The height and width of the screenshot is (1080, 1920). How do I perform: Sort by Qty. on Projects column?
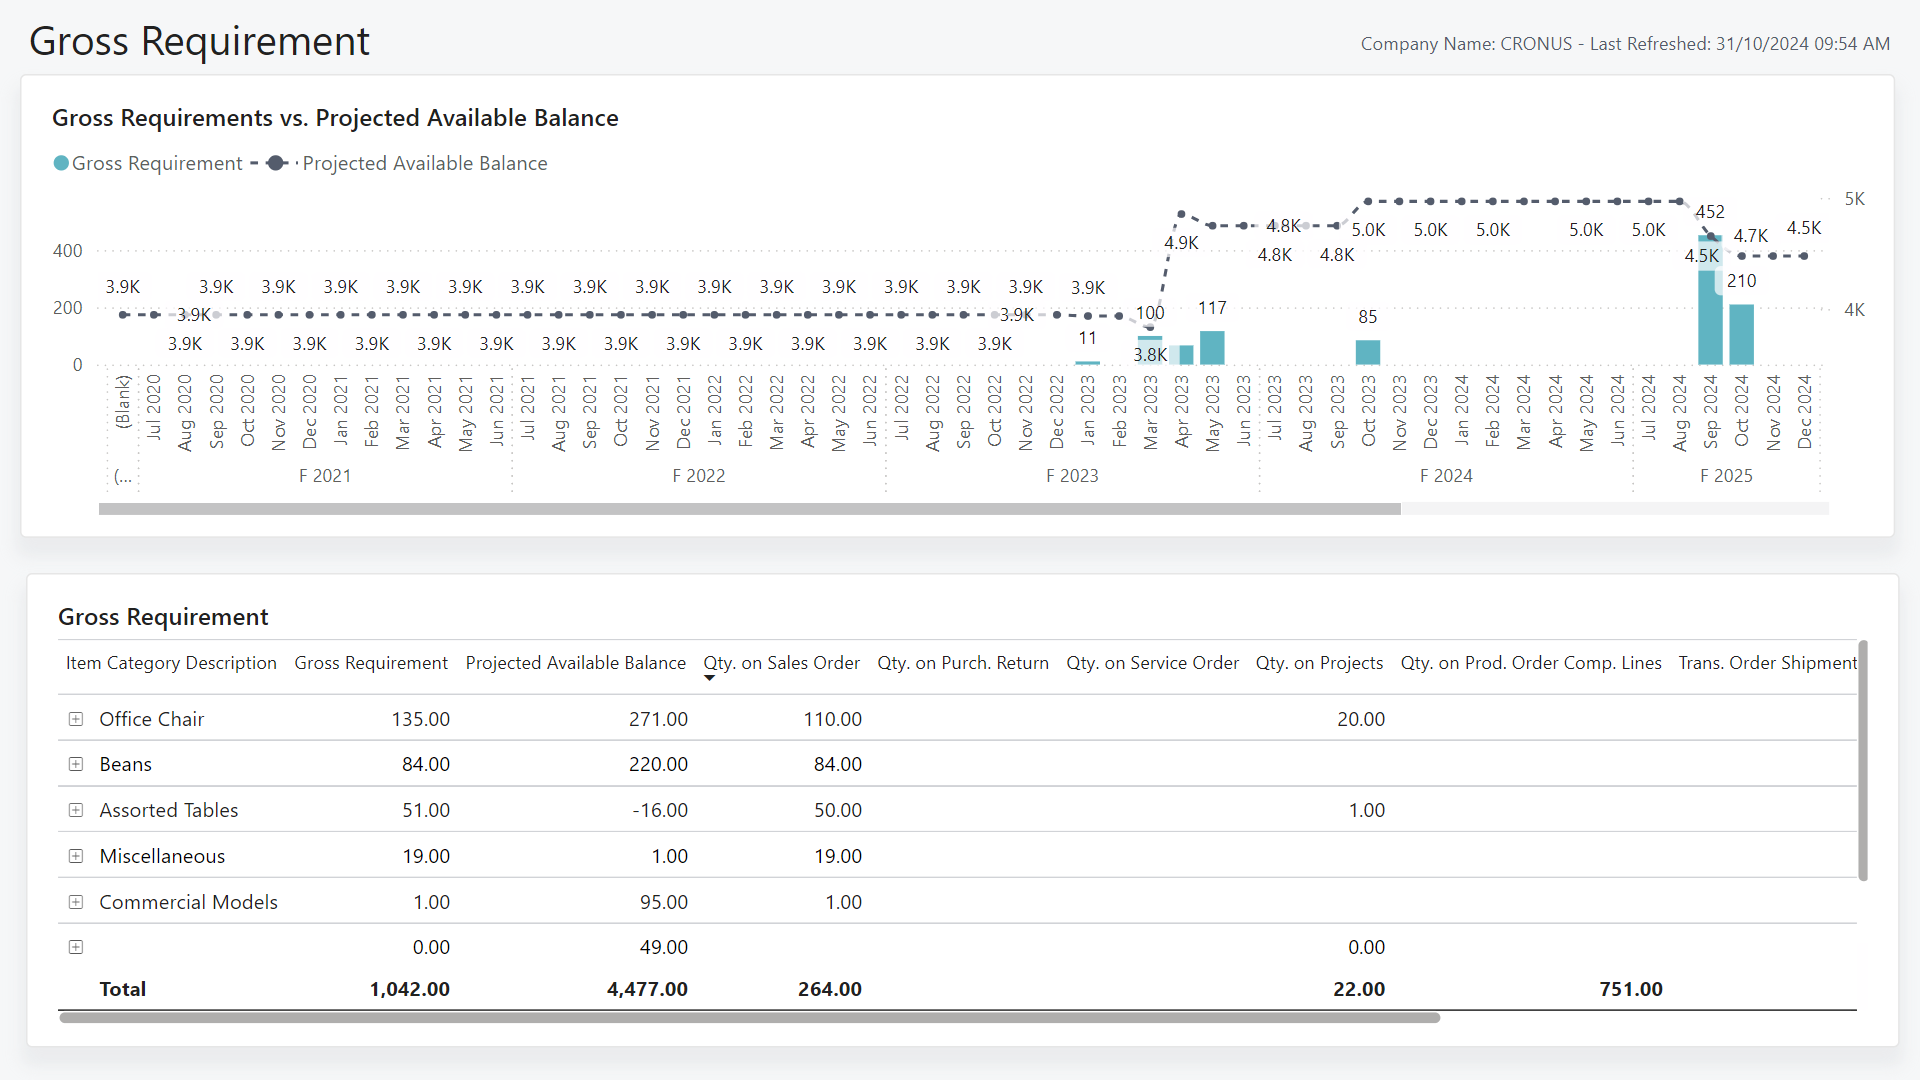(1319, 662)
